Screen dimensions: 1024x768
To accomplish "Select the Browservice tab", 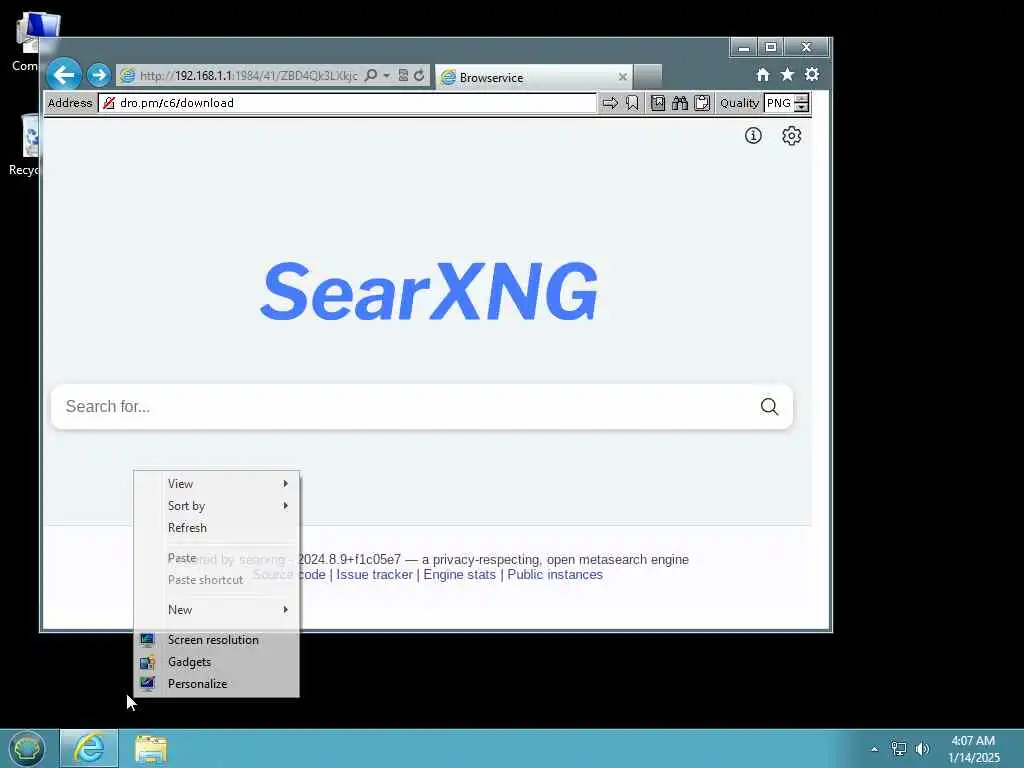I will (x=534, y=77).
